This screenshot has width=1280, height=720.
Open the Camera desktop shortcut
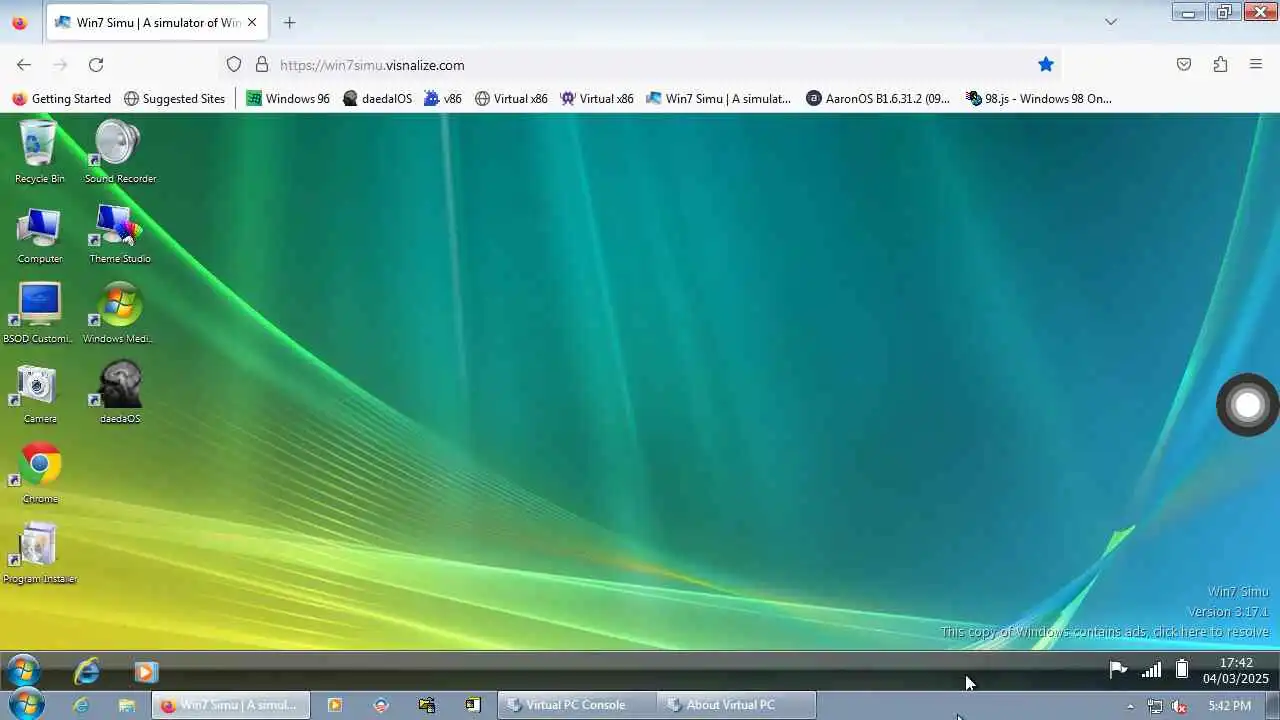[x=39, y=394]
